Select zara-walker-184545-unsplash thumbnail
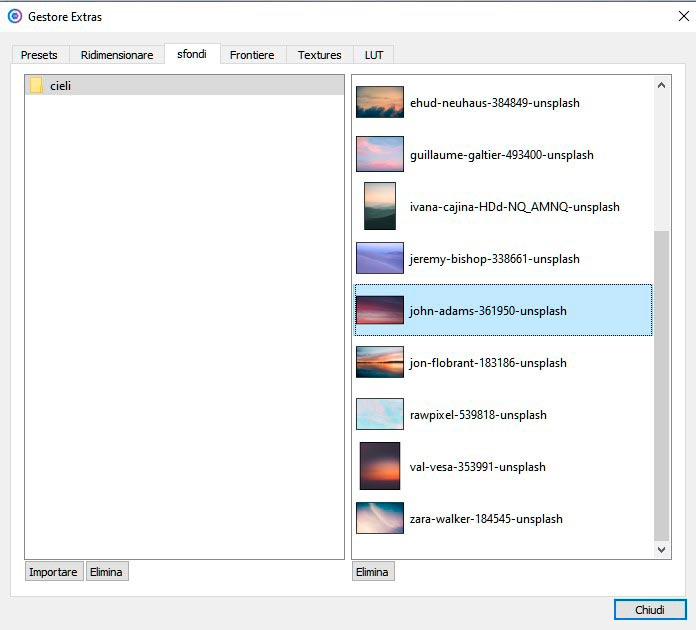 (x=380, y=518)
